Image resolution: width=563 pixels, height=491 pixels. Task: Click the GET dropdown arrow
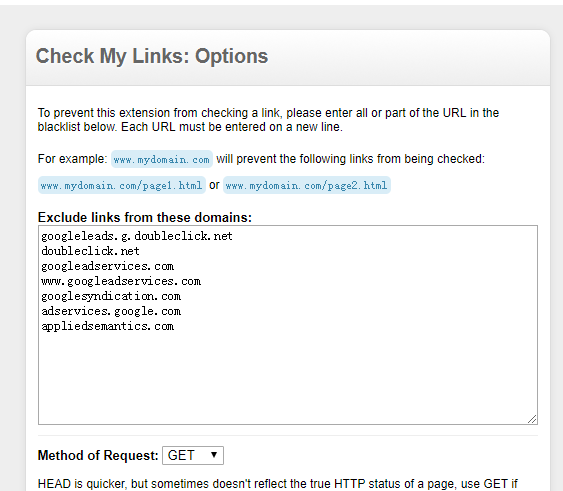214,455
